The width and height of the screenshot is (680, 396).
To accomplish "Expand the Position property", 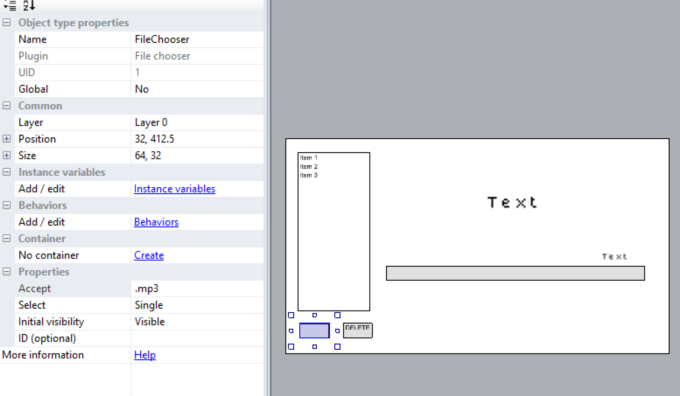I will [x=7, y=139].
